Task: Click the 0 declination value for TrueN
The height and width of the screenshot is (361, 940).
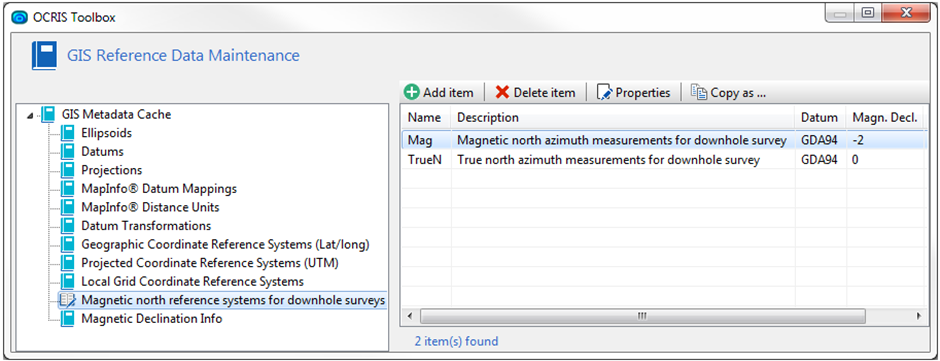Action: click(854, 160)
